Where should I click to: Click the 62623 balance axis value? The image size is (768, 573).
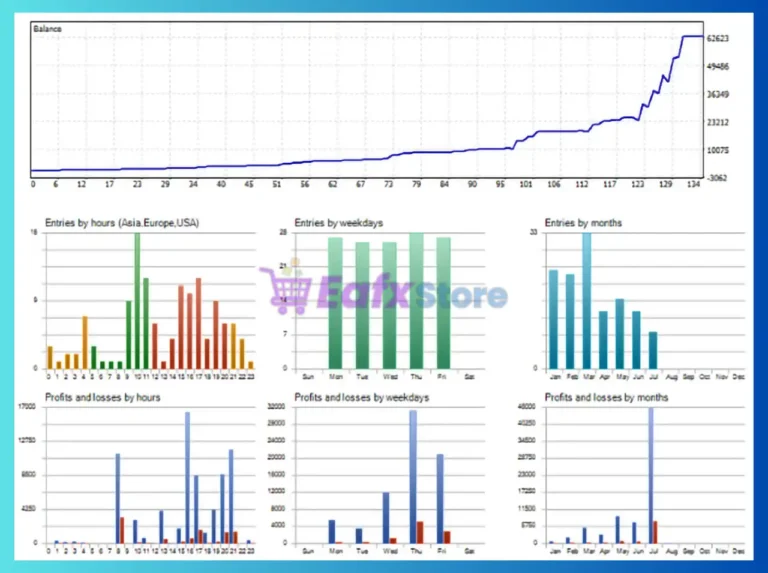click(x=718, y=38)
